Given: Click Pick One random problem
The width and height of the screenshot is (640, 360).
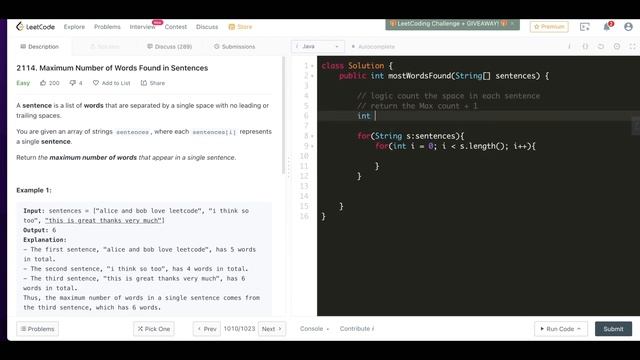Looking at the screenshot, I should click(x=154, y=329).
